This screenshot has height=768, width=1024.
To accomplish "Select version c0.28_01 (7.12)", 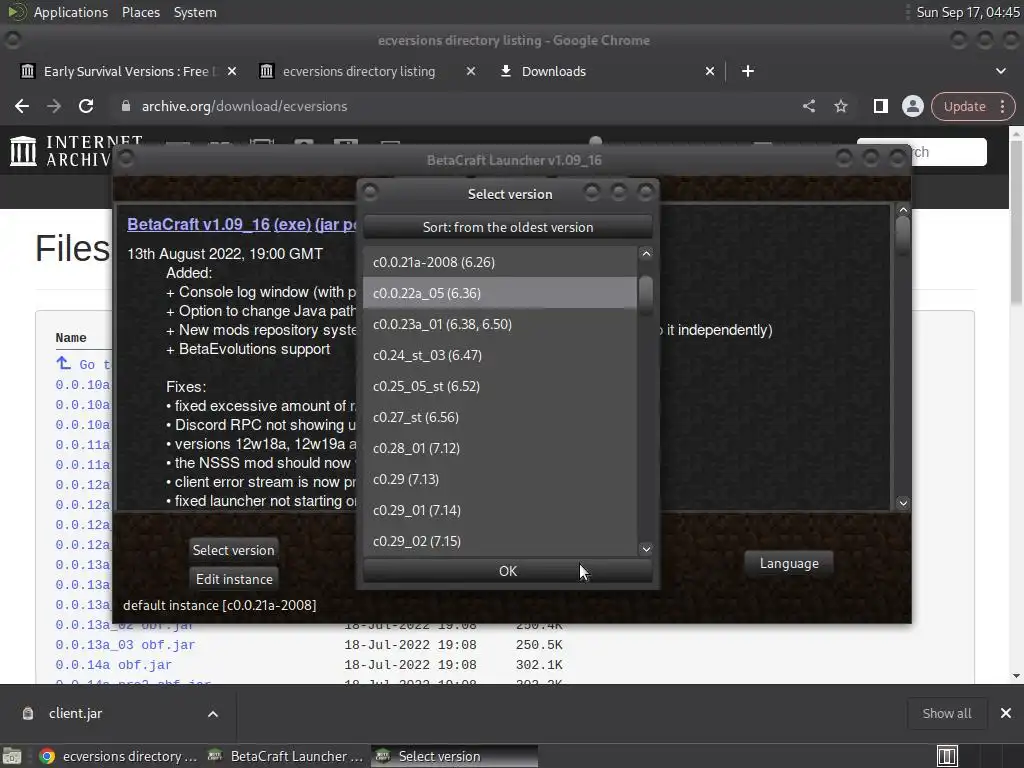I will tap(500, 448).
